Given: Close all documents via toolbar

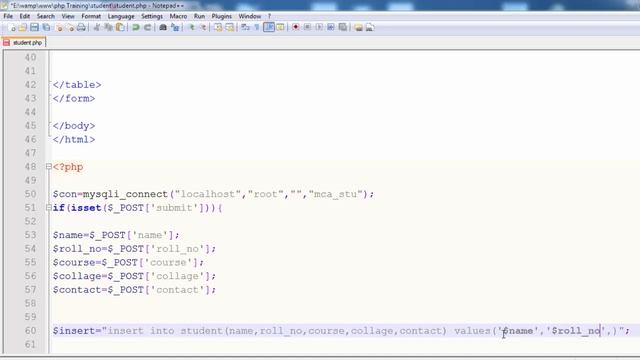Looking at the screenshot, I should pos(71,27).
